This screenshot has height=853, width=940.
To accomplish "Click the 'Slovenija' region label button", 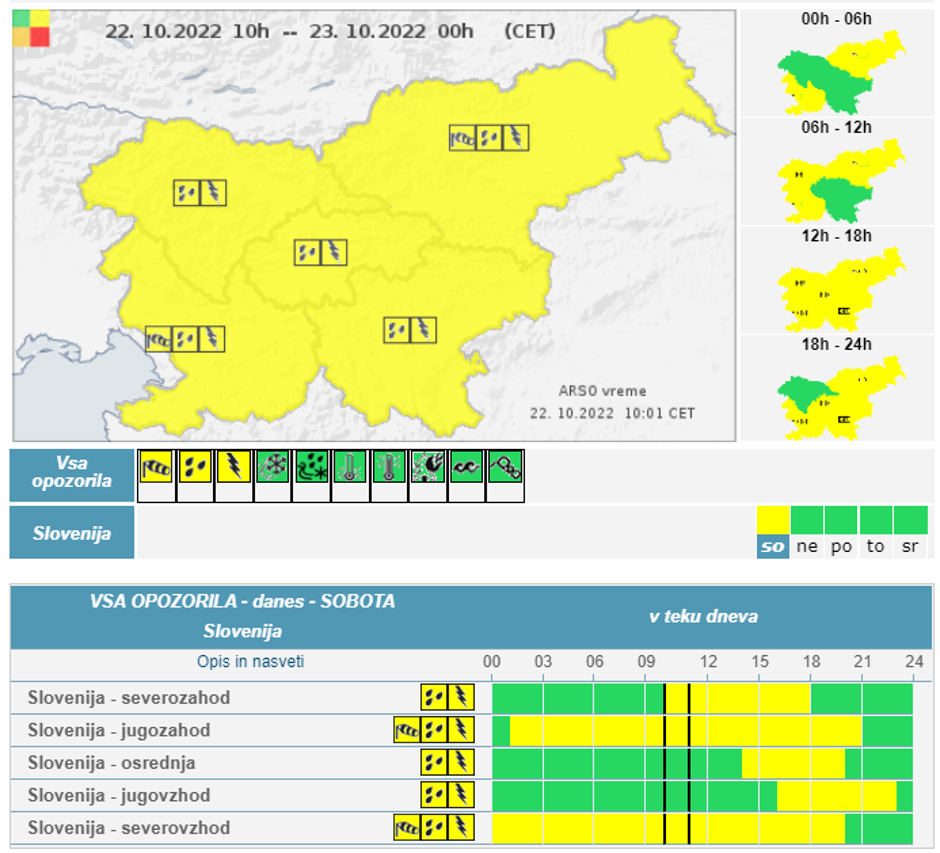I will (72, 533).
